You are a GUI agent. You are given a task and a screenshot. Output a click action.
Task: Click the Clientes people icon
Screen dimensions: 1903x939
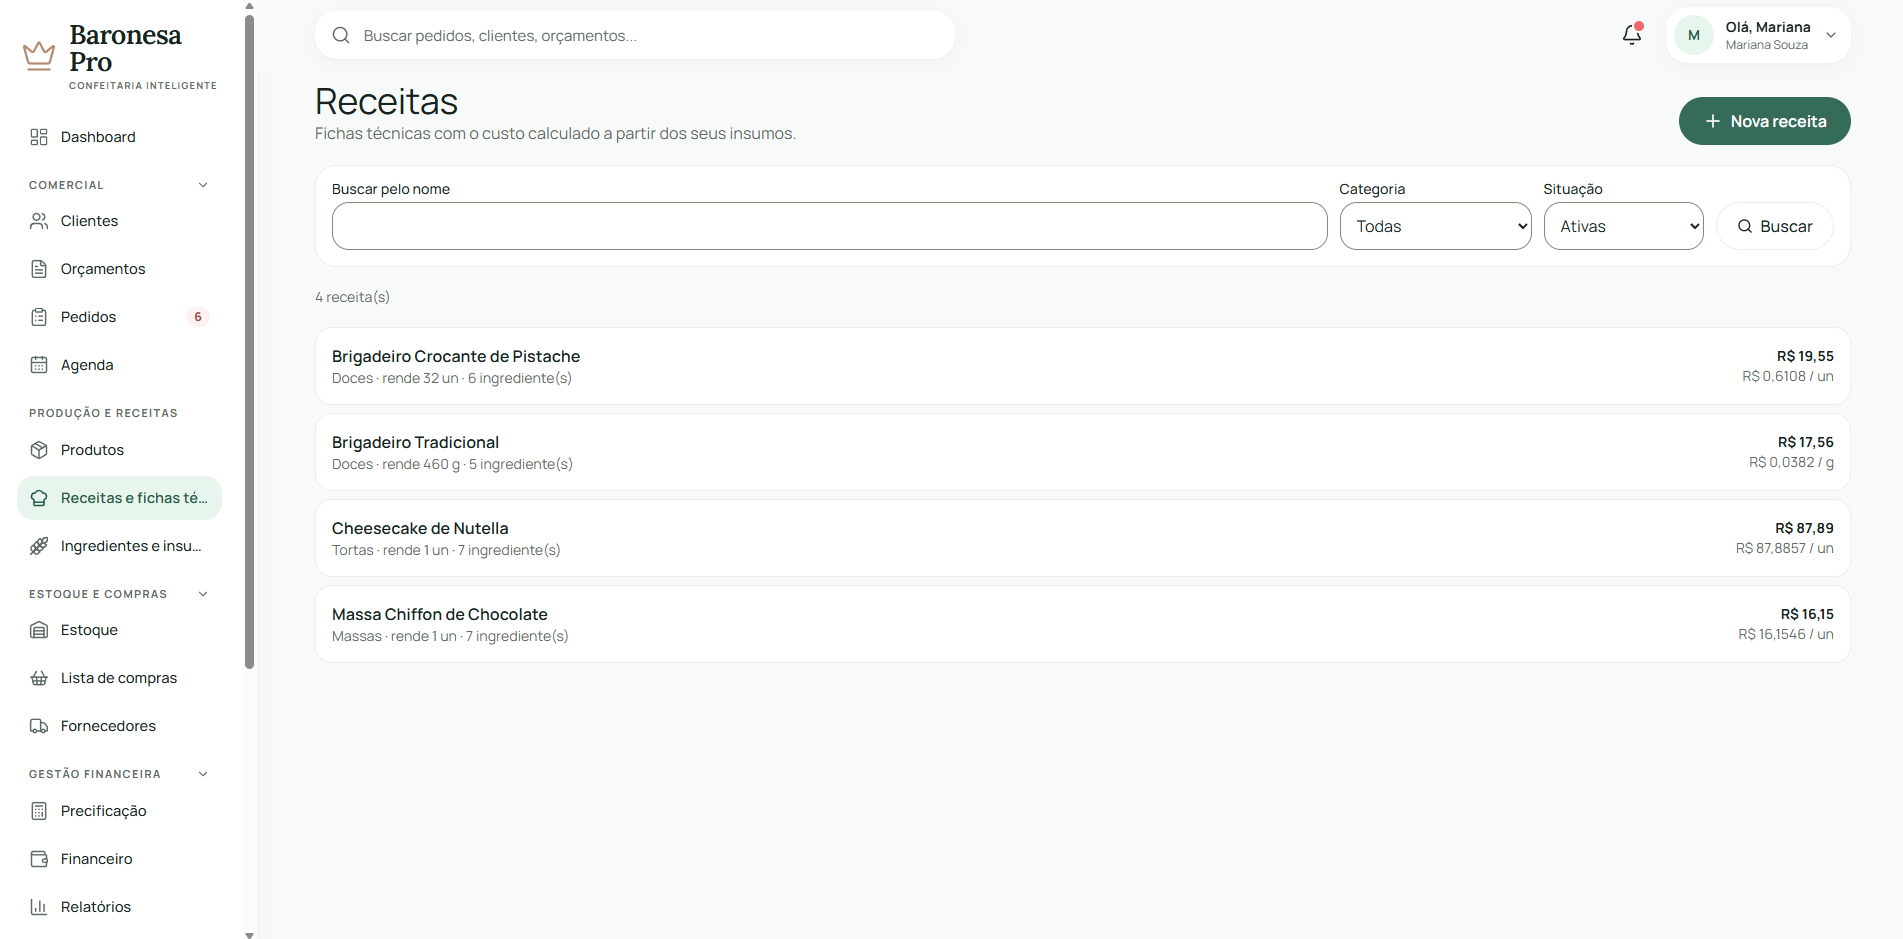click(x=39, y=221)
